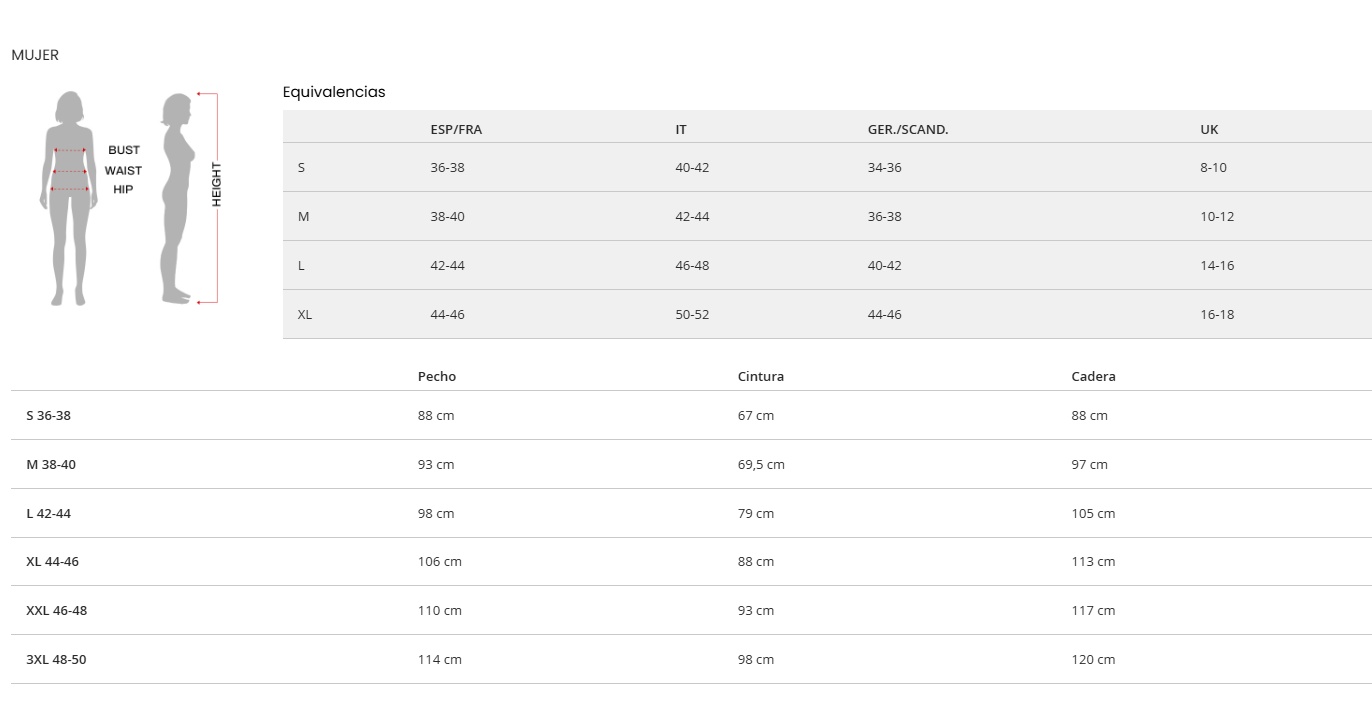Click the IT column header
Image resolution: width=1372 pixels, height=720 pixels.
tap(681, 129)
